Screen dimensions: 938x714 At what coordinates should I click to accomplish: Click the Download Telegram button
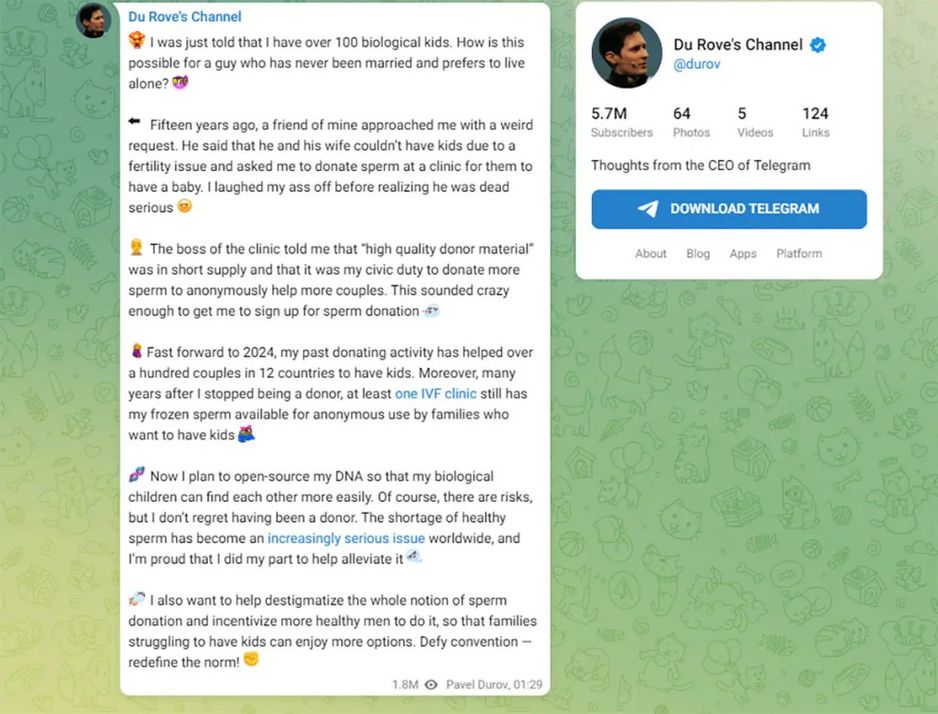point(729,209)
